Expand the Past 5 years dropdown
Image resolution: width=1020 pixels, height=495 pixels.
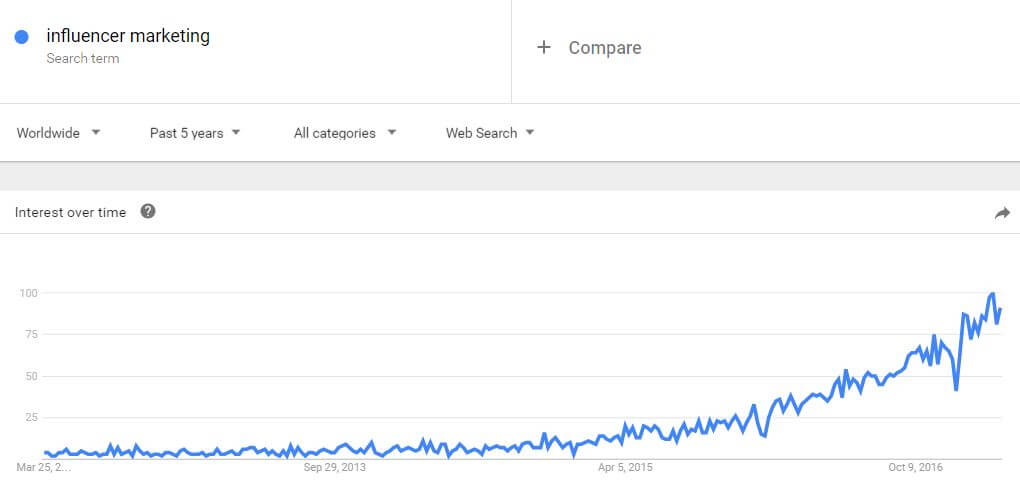[195, 133]
